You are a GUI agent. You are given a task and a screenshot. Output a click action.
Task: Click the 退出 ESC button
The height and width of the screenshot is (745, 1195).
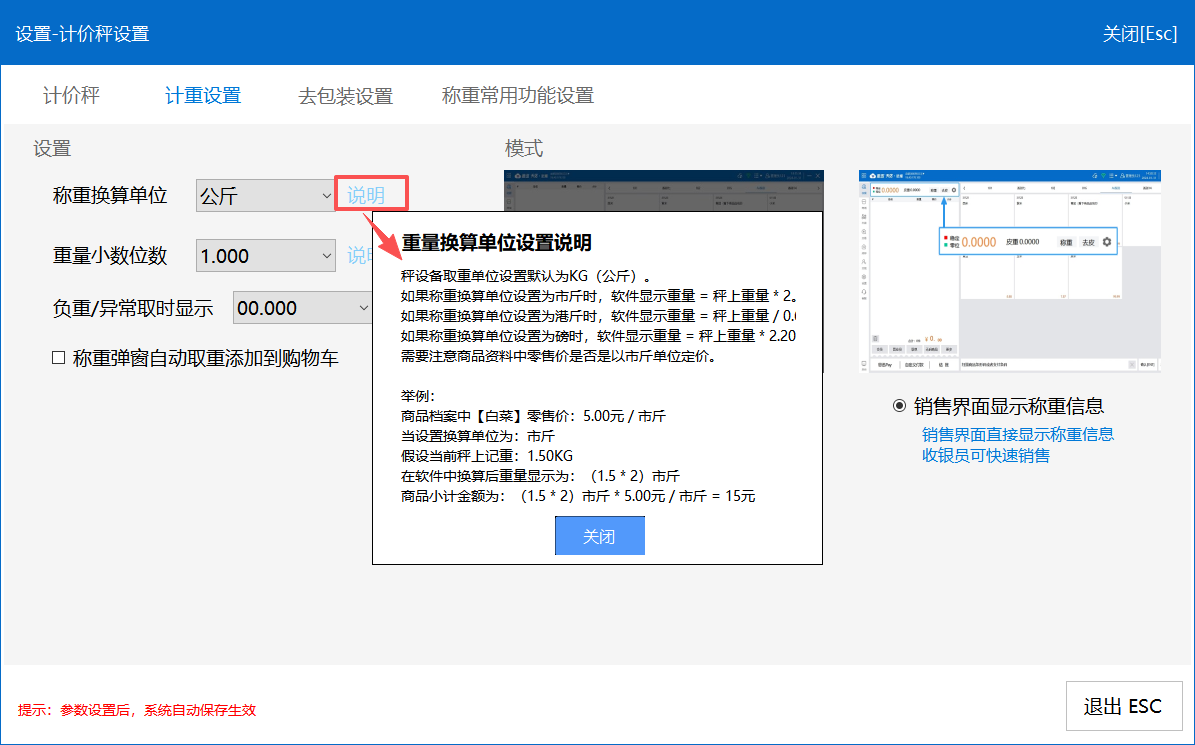point(1123,706)
